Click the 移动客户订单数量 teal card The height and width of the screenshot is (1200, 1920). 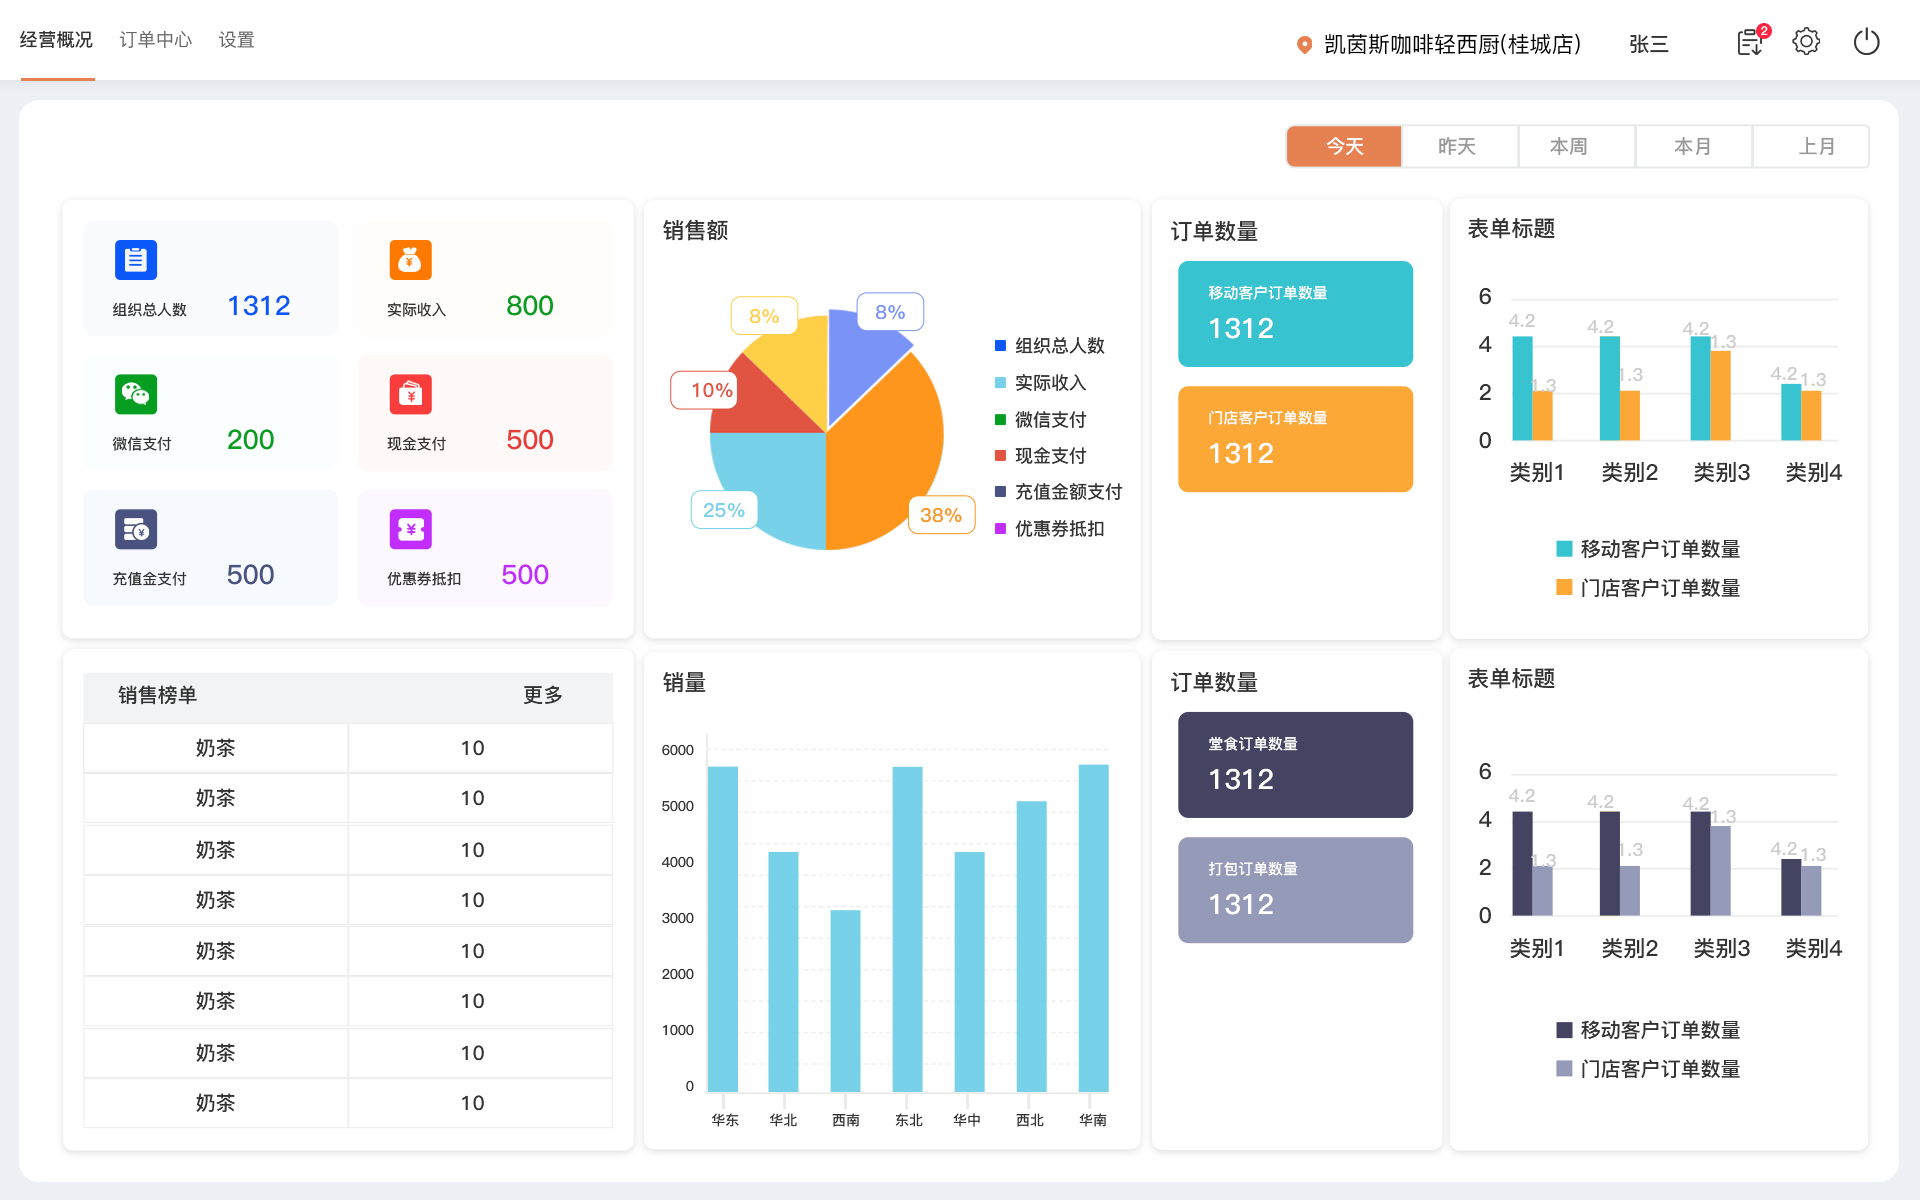click(x=1295, y=314)
